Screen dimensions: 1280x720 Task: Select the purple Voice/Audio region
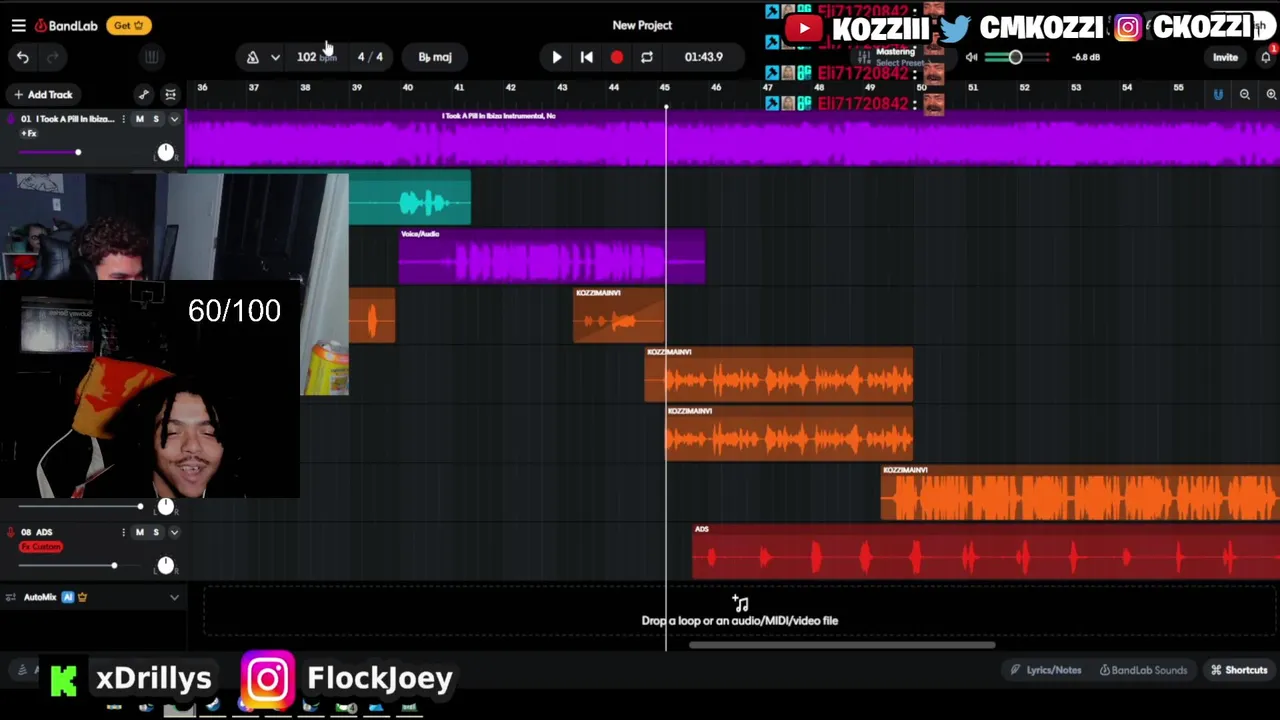pyautogui.click(x=551, y=257)
